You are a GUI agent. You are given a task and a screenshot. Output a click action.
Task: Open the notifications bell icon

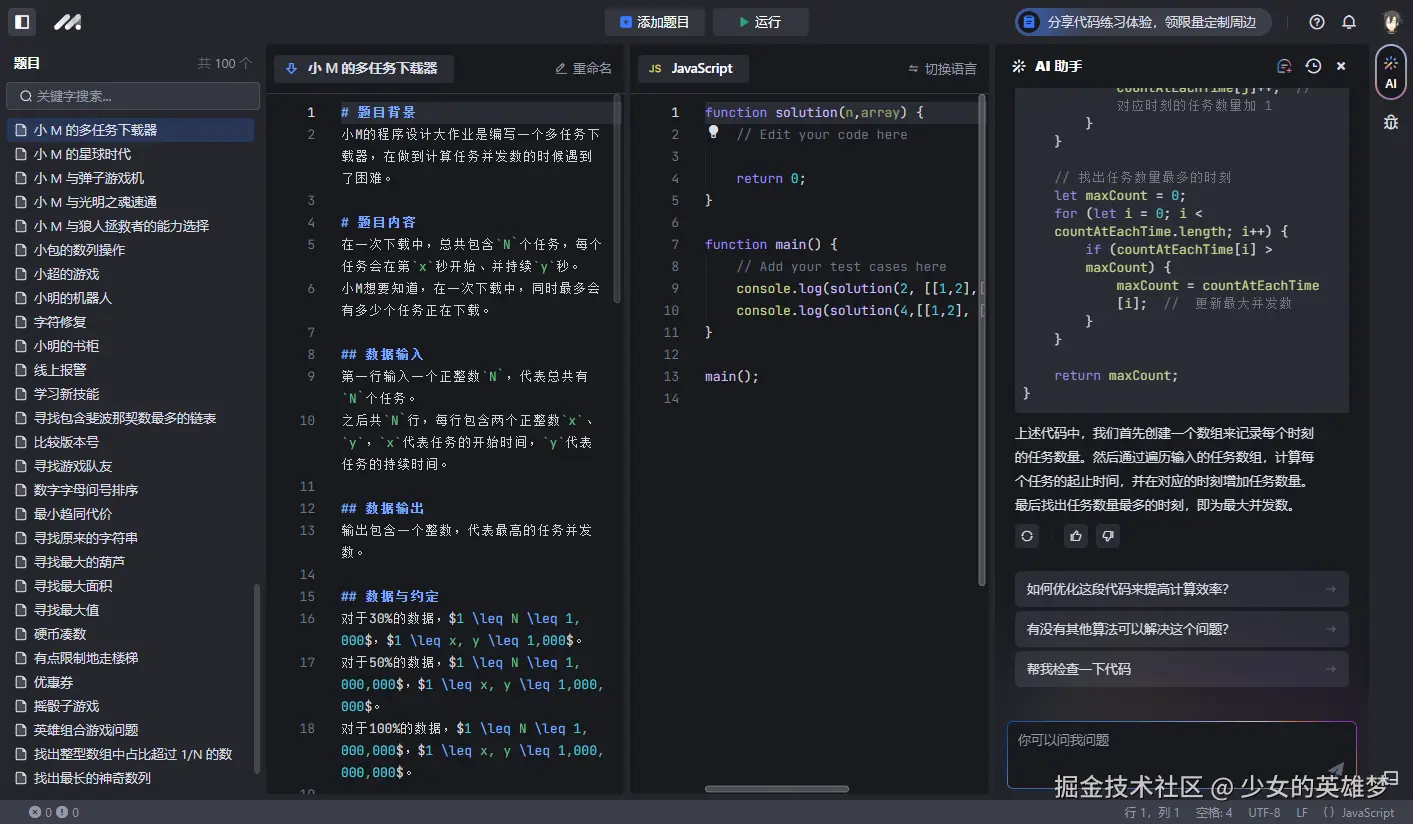coord(1349,22)
